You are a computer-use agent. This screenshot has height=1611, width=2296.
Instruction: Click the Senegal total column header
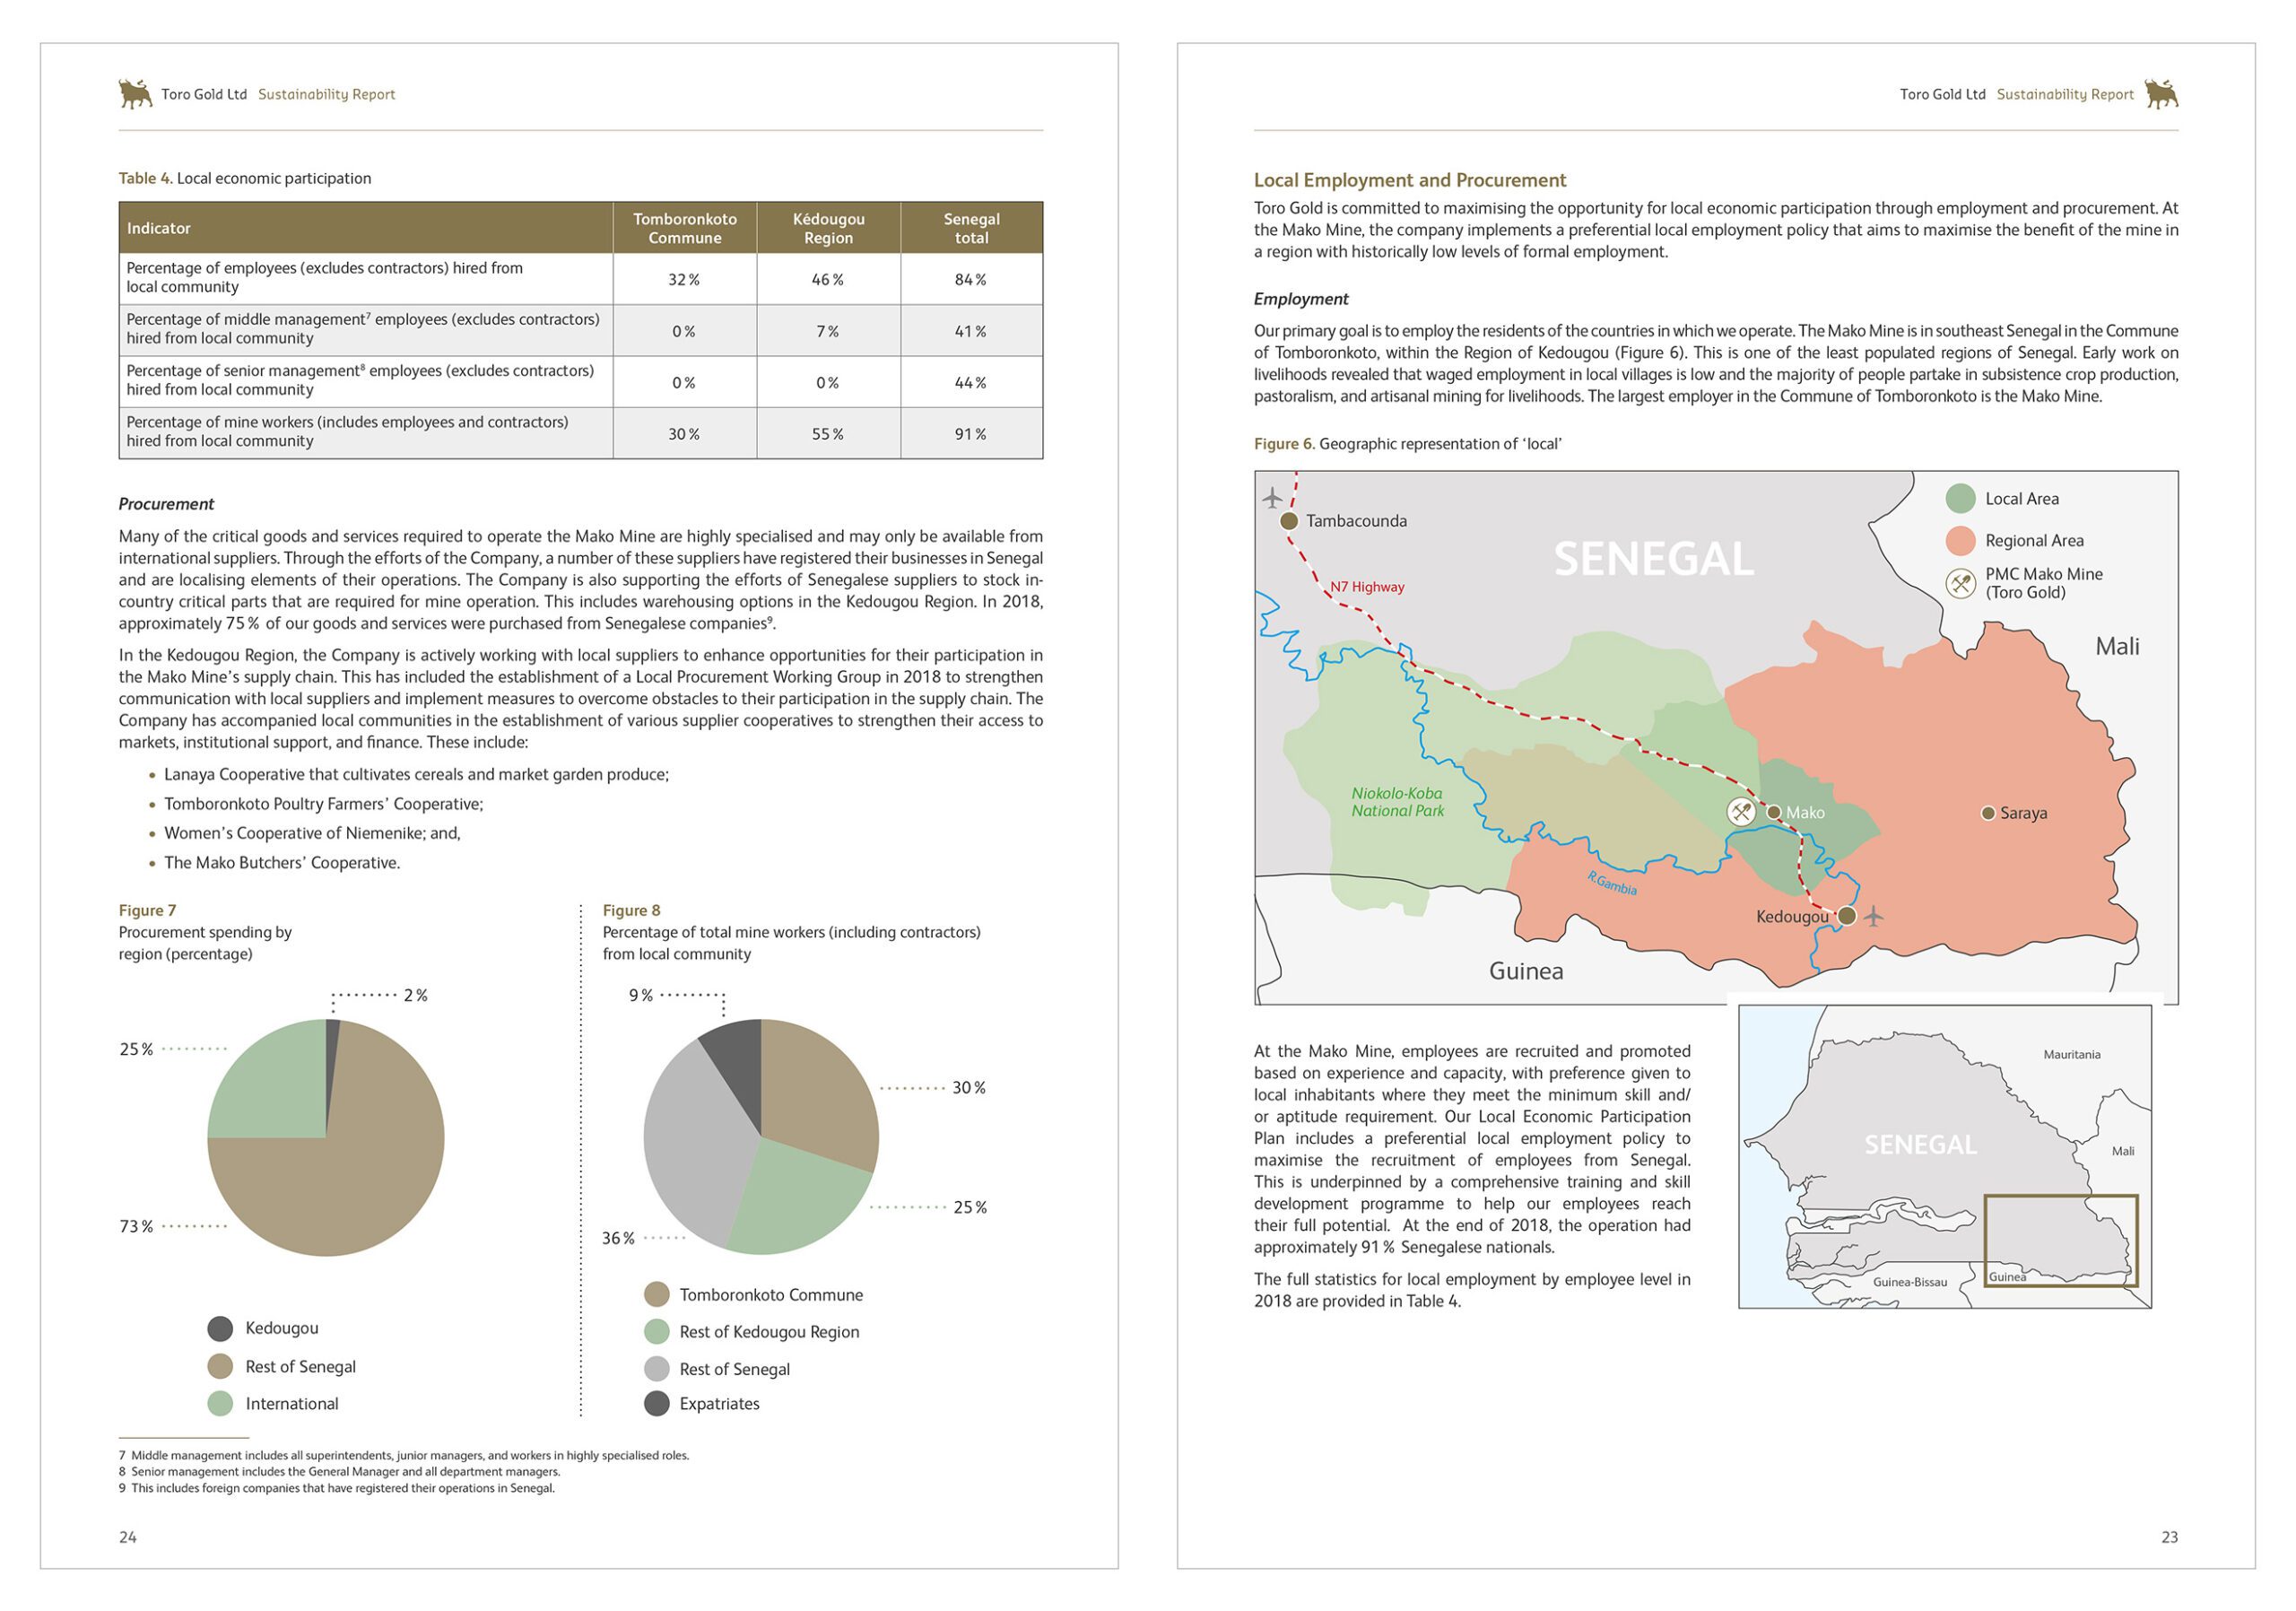pyautogui.click(x=971, y=228)
